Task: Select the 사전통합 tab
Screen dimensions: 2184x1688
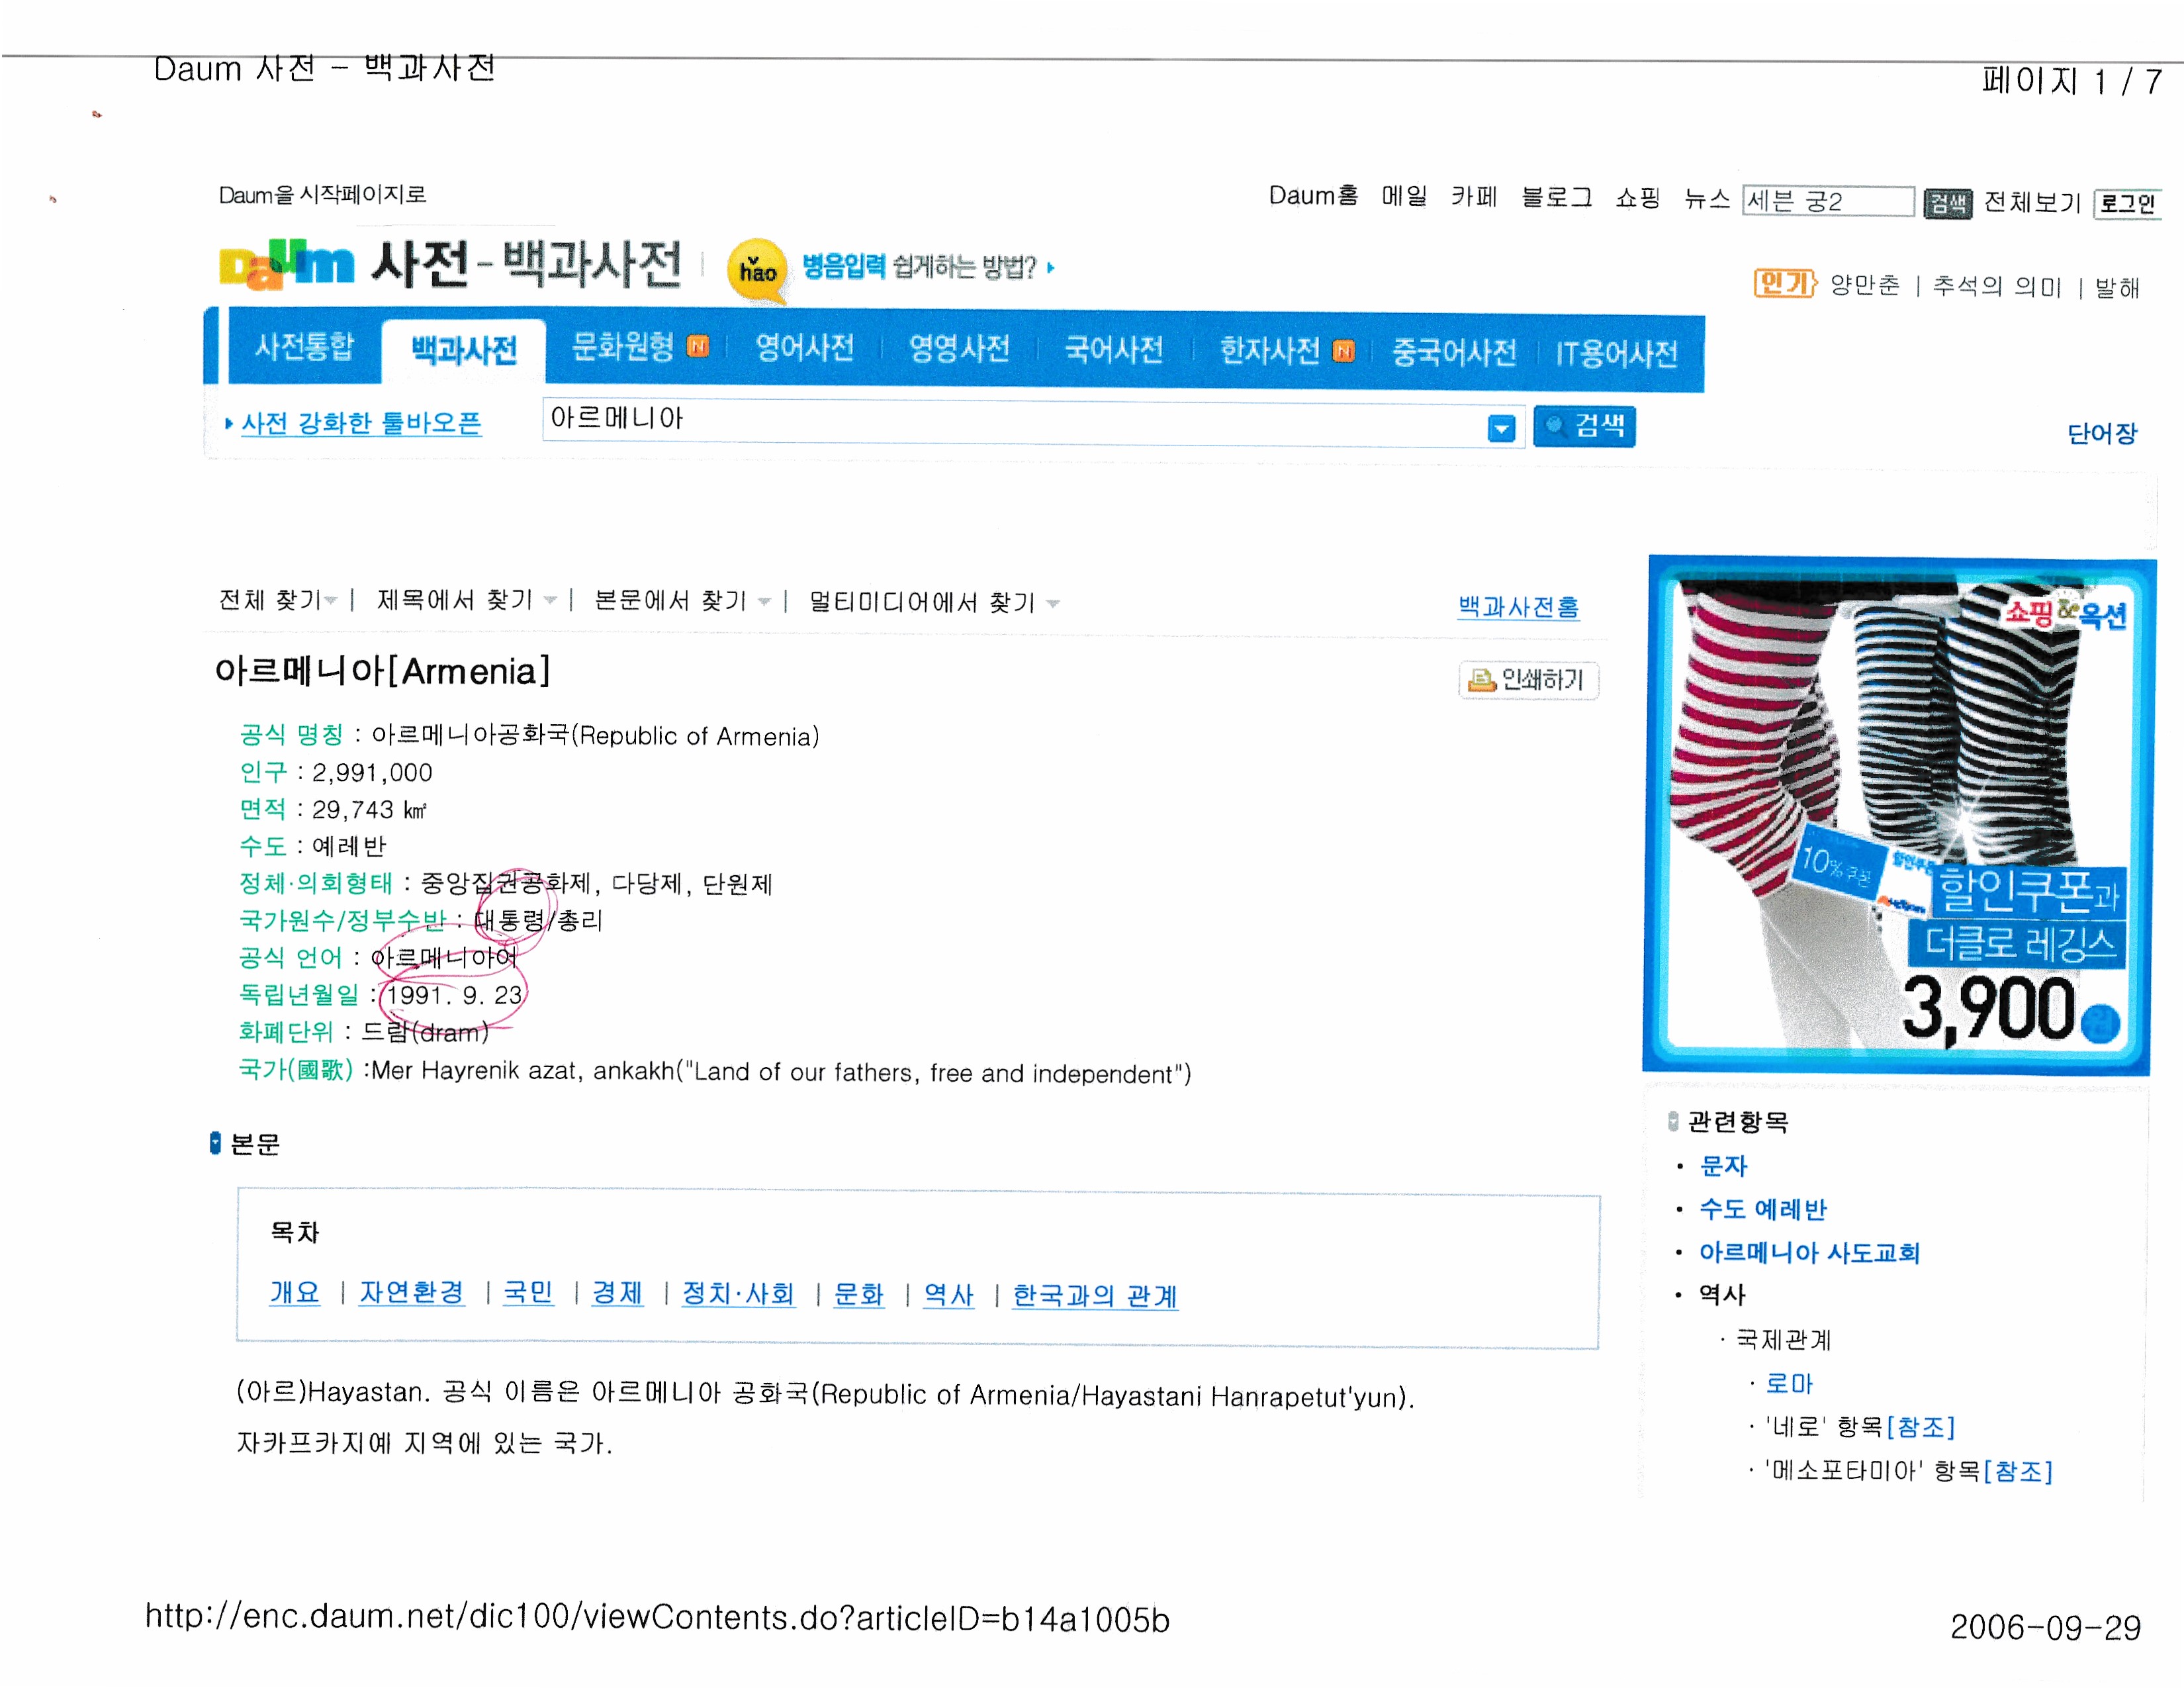Action: tap(304, 346)
